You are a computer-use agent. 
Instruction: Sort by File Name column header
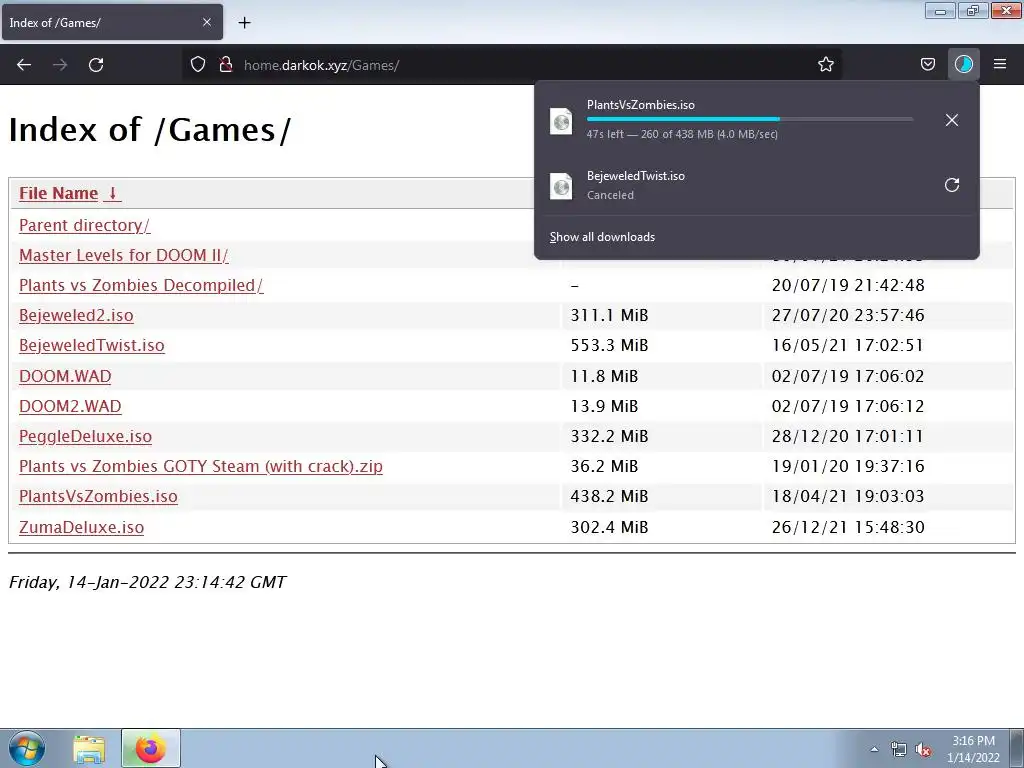tap(70, 193)
